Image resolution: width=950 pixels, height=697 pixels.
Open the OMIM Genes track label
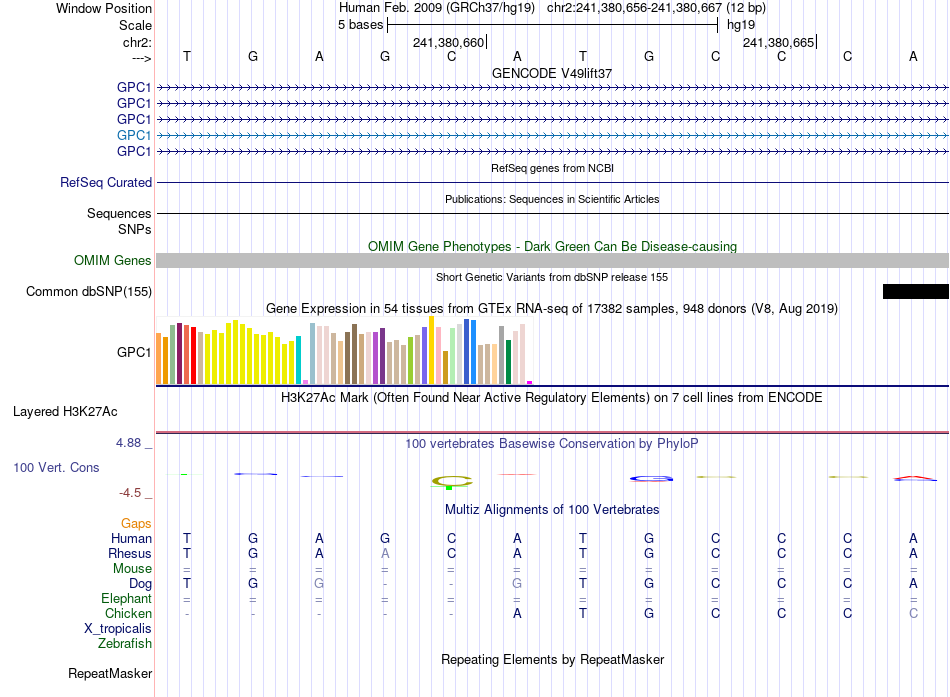point(113,261)
